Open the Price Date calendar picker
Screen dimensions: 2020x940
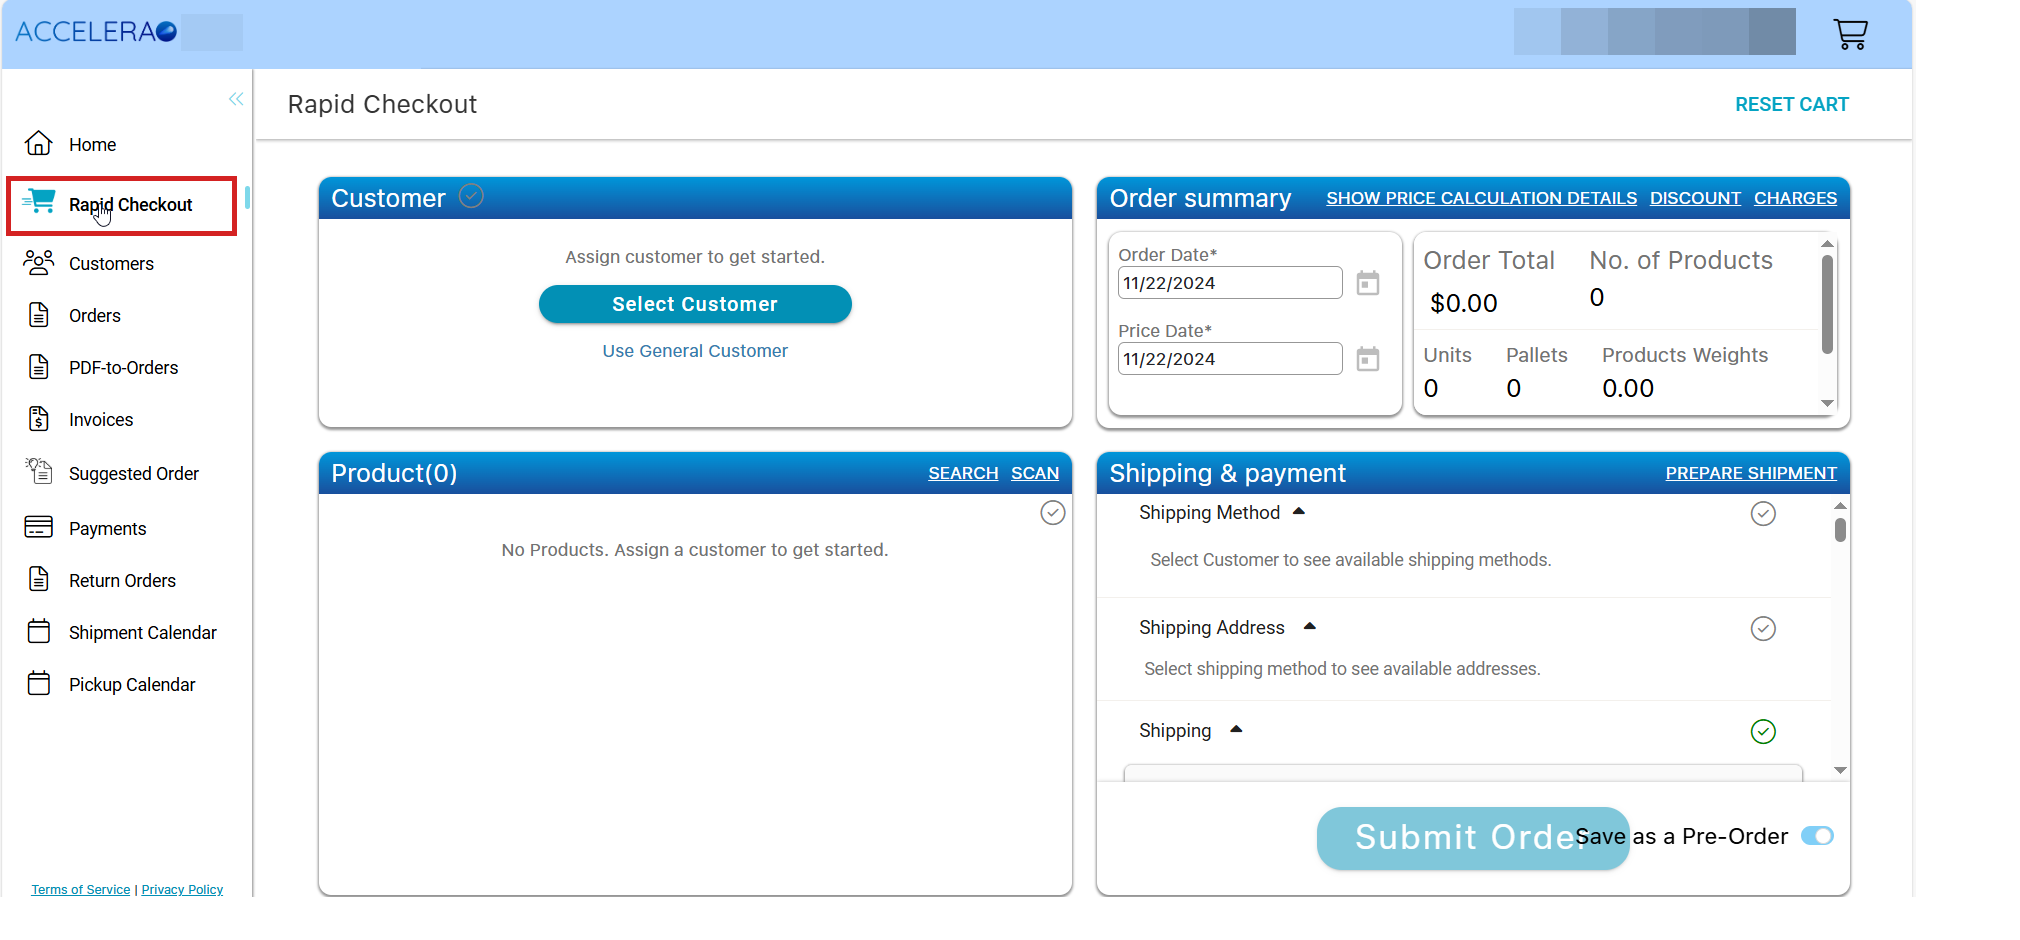1367,359
